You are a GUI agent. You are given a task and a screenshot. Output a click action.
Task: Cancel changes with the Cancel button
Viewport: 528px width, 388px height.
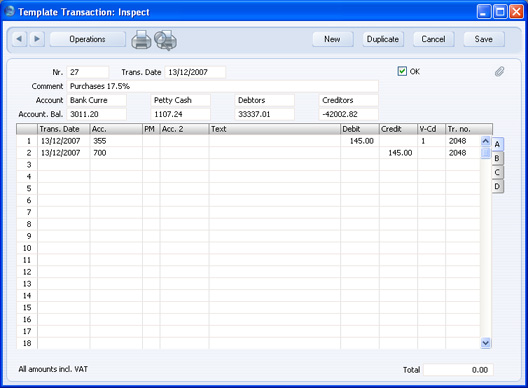[x=433, y=39]
